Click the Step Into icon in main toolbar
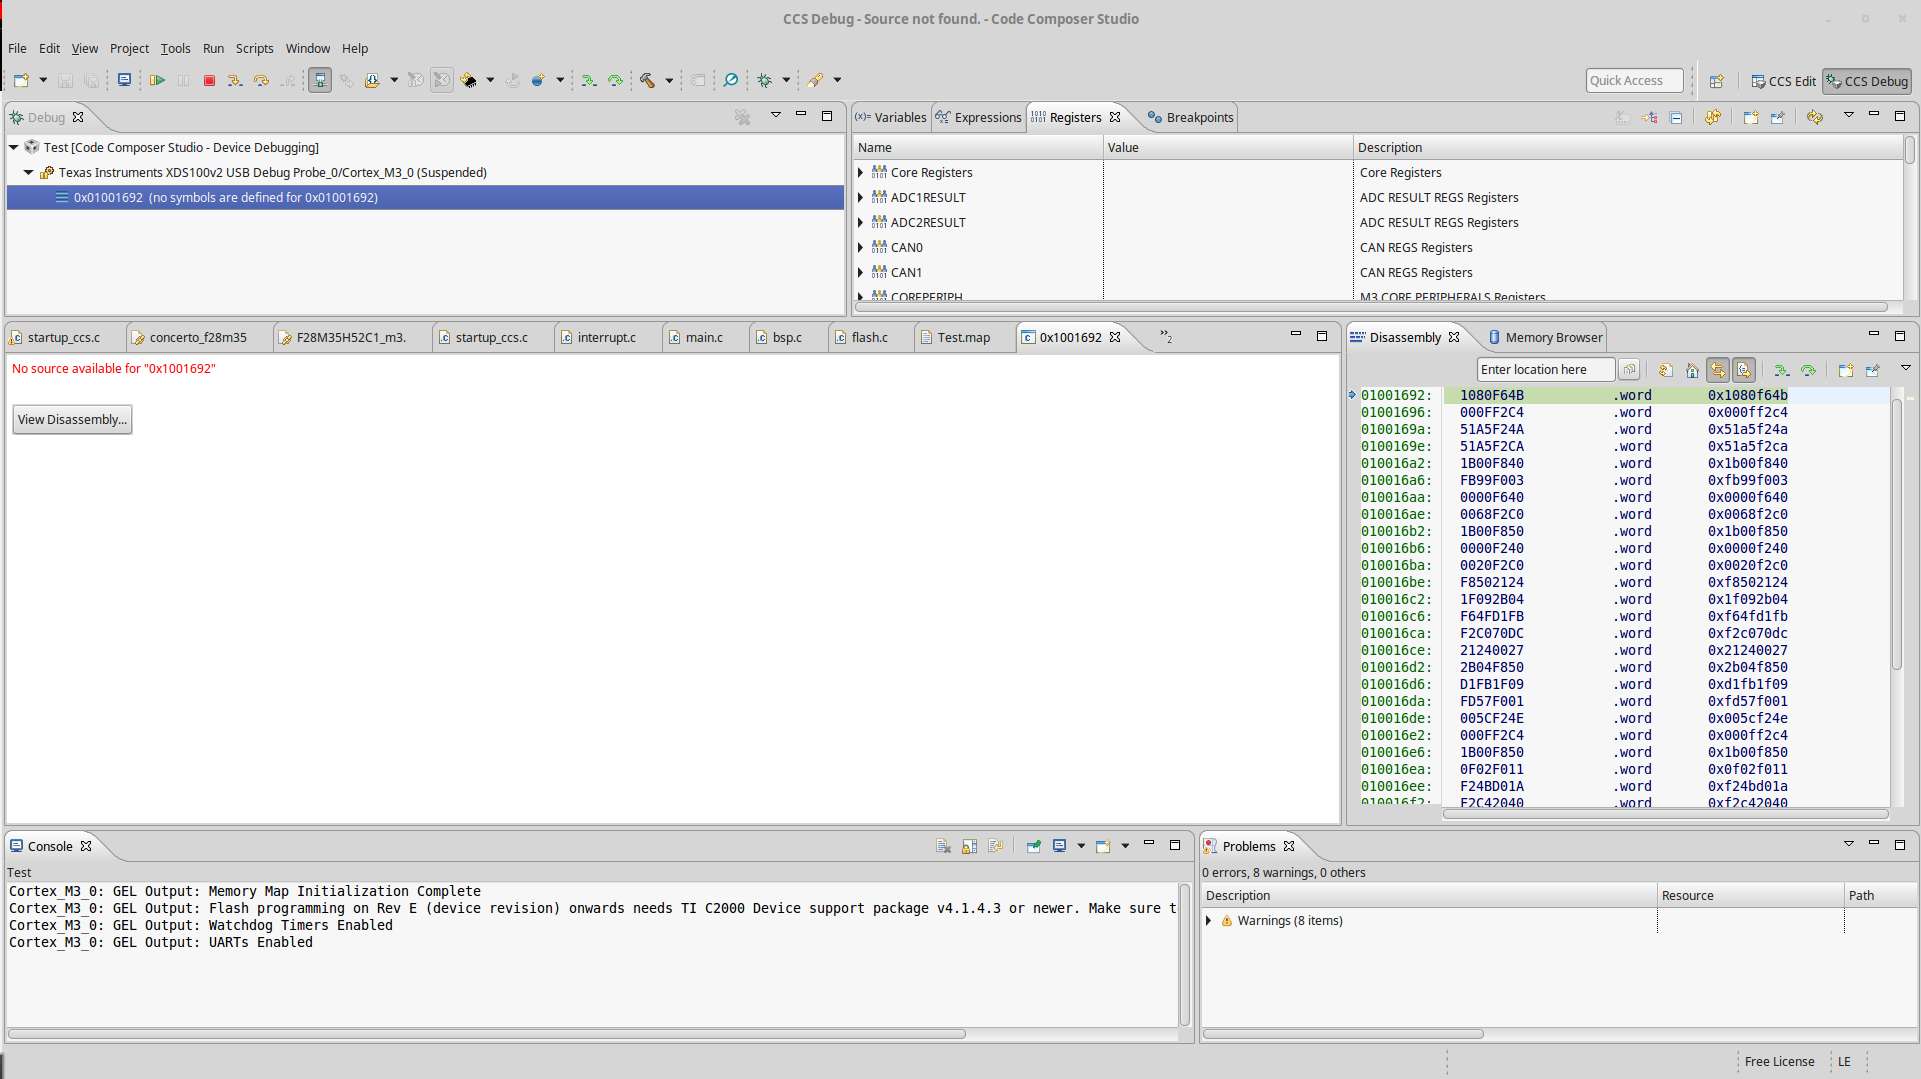 click(x=234, y=80)
